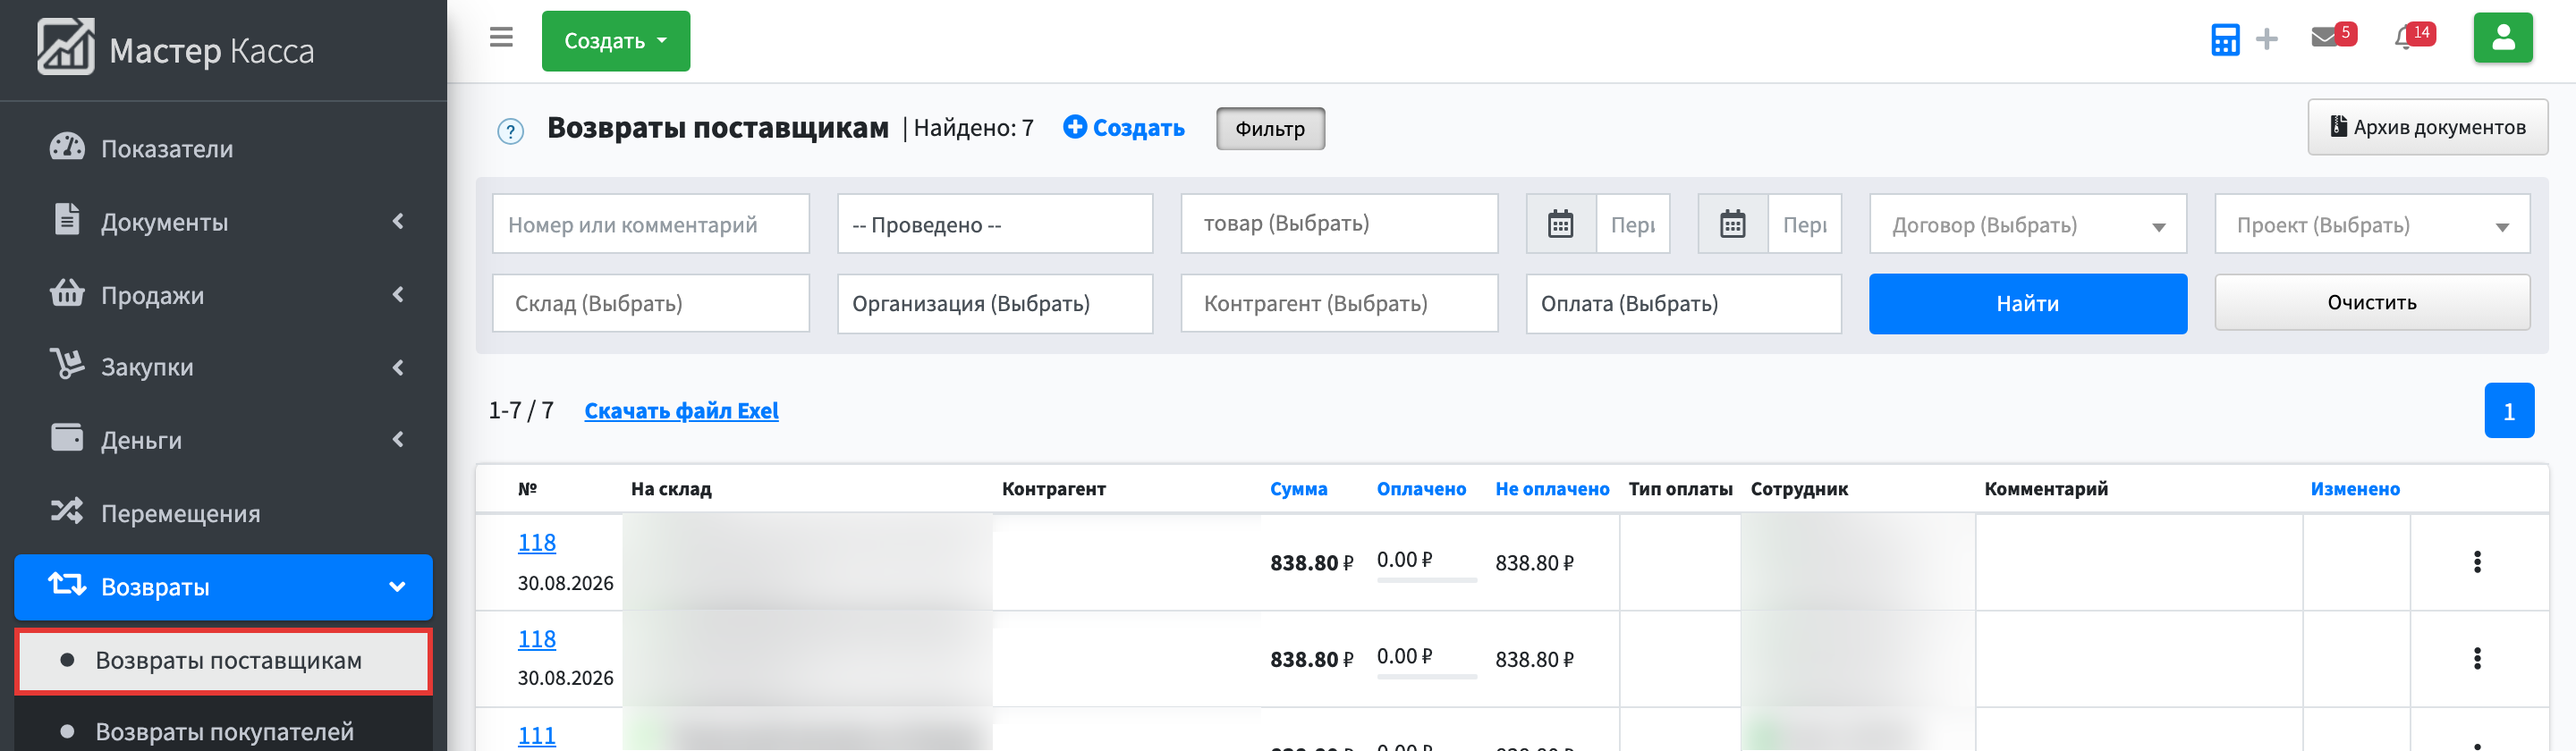The height and width of the screenshot is (751, 2576).
Task: Click first Период date input
Action: [1633, 224]
